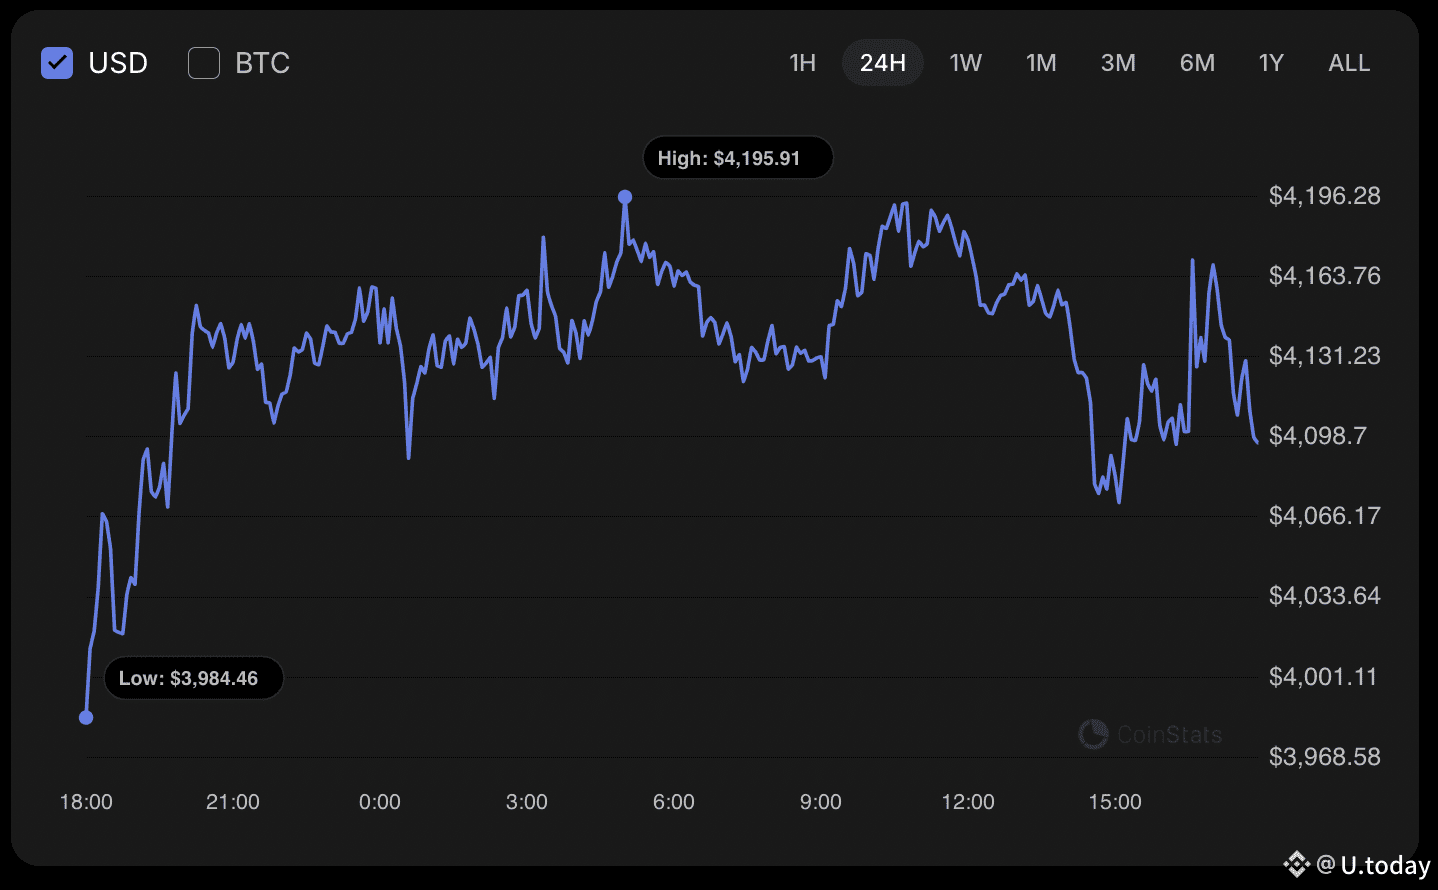1438x890 pixels.
Task: Show ALL time price history
Action: click(x=1349, y=63)
